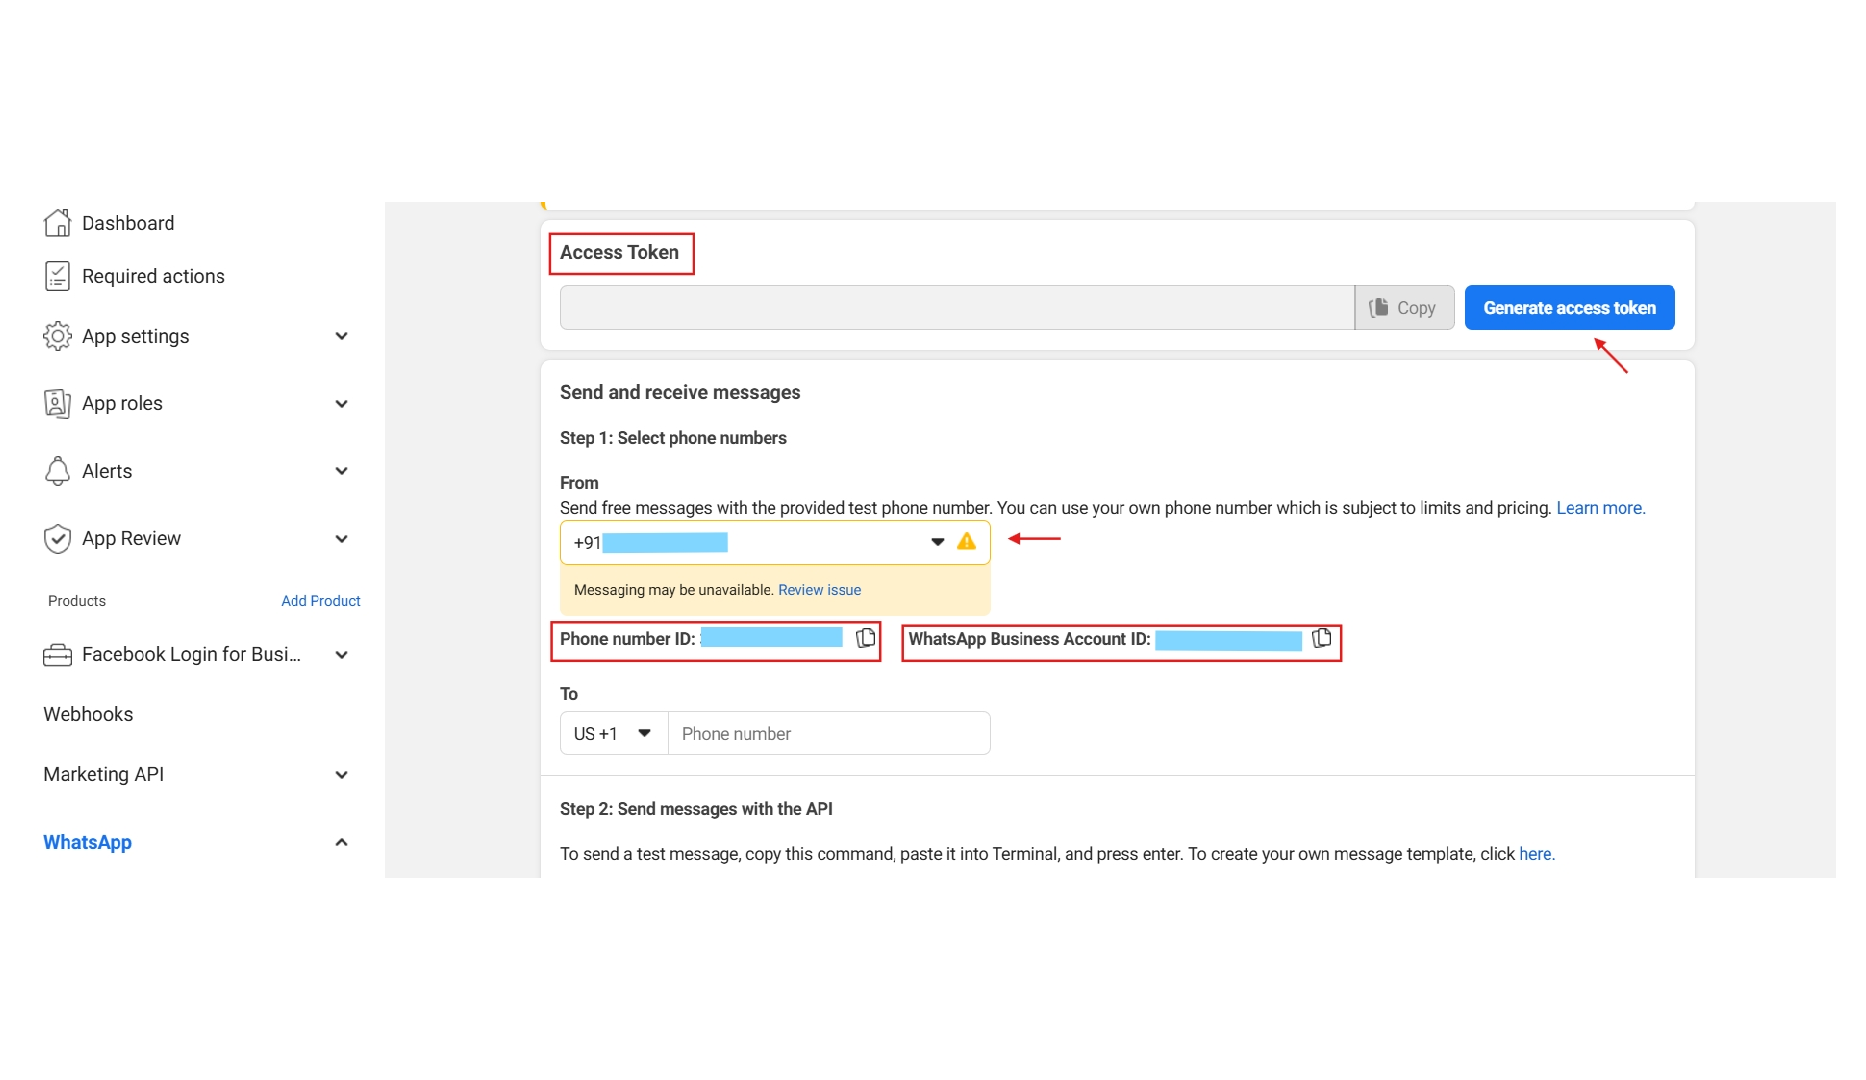Image resolution: width=1866 pixels, height=1080 pixels.
Task: Click the 'Phone number ID:' label
Action: point(627,639)
